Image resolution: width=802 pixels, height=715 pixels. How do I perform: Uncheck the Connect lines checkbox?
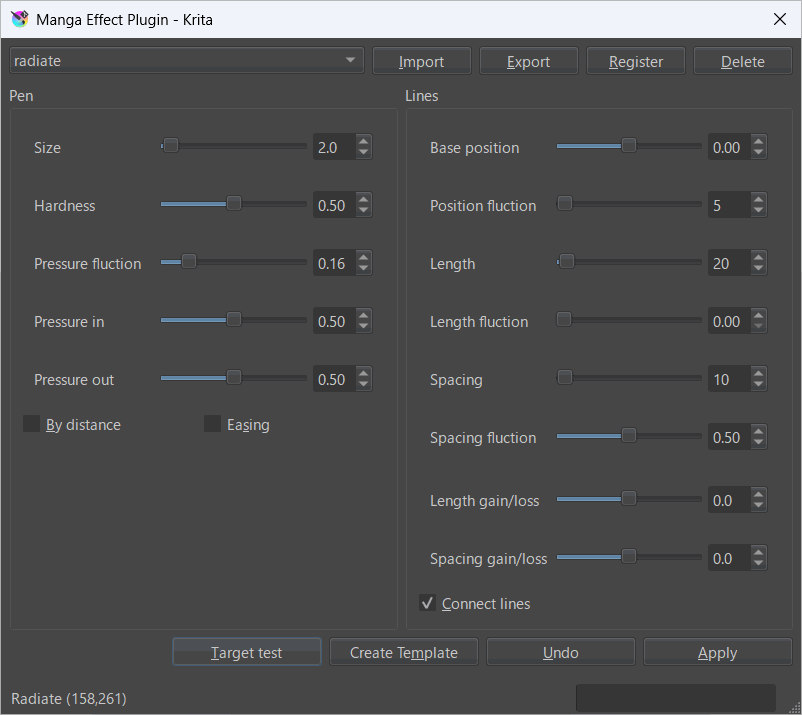(x=427, y=603)
